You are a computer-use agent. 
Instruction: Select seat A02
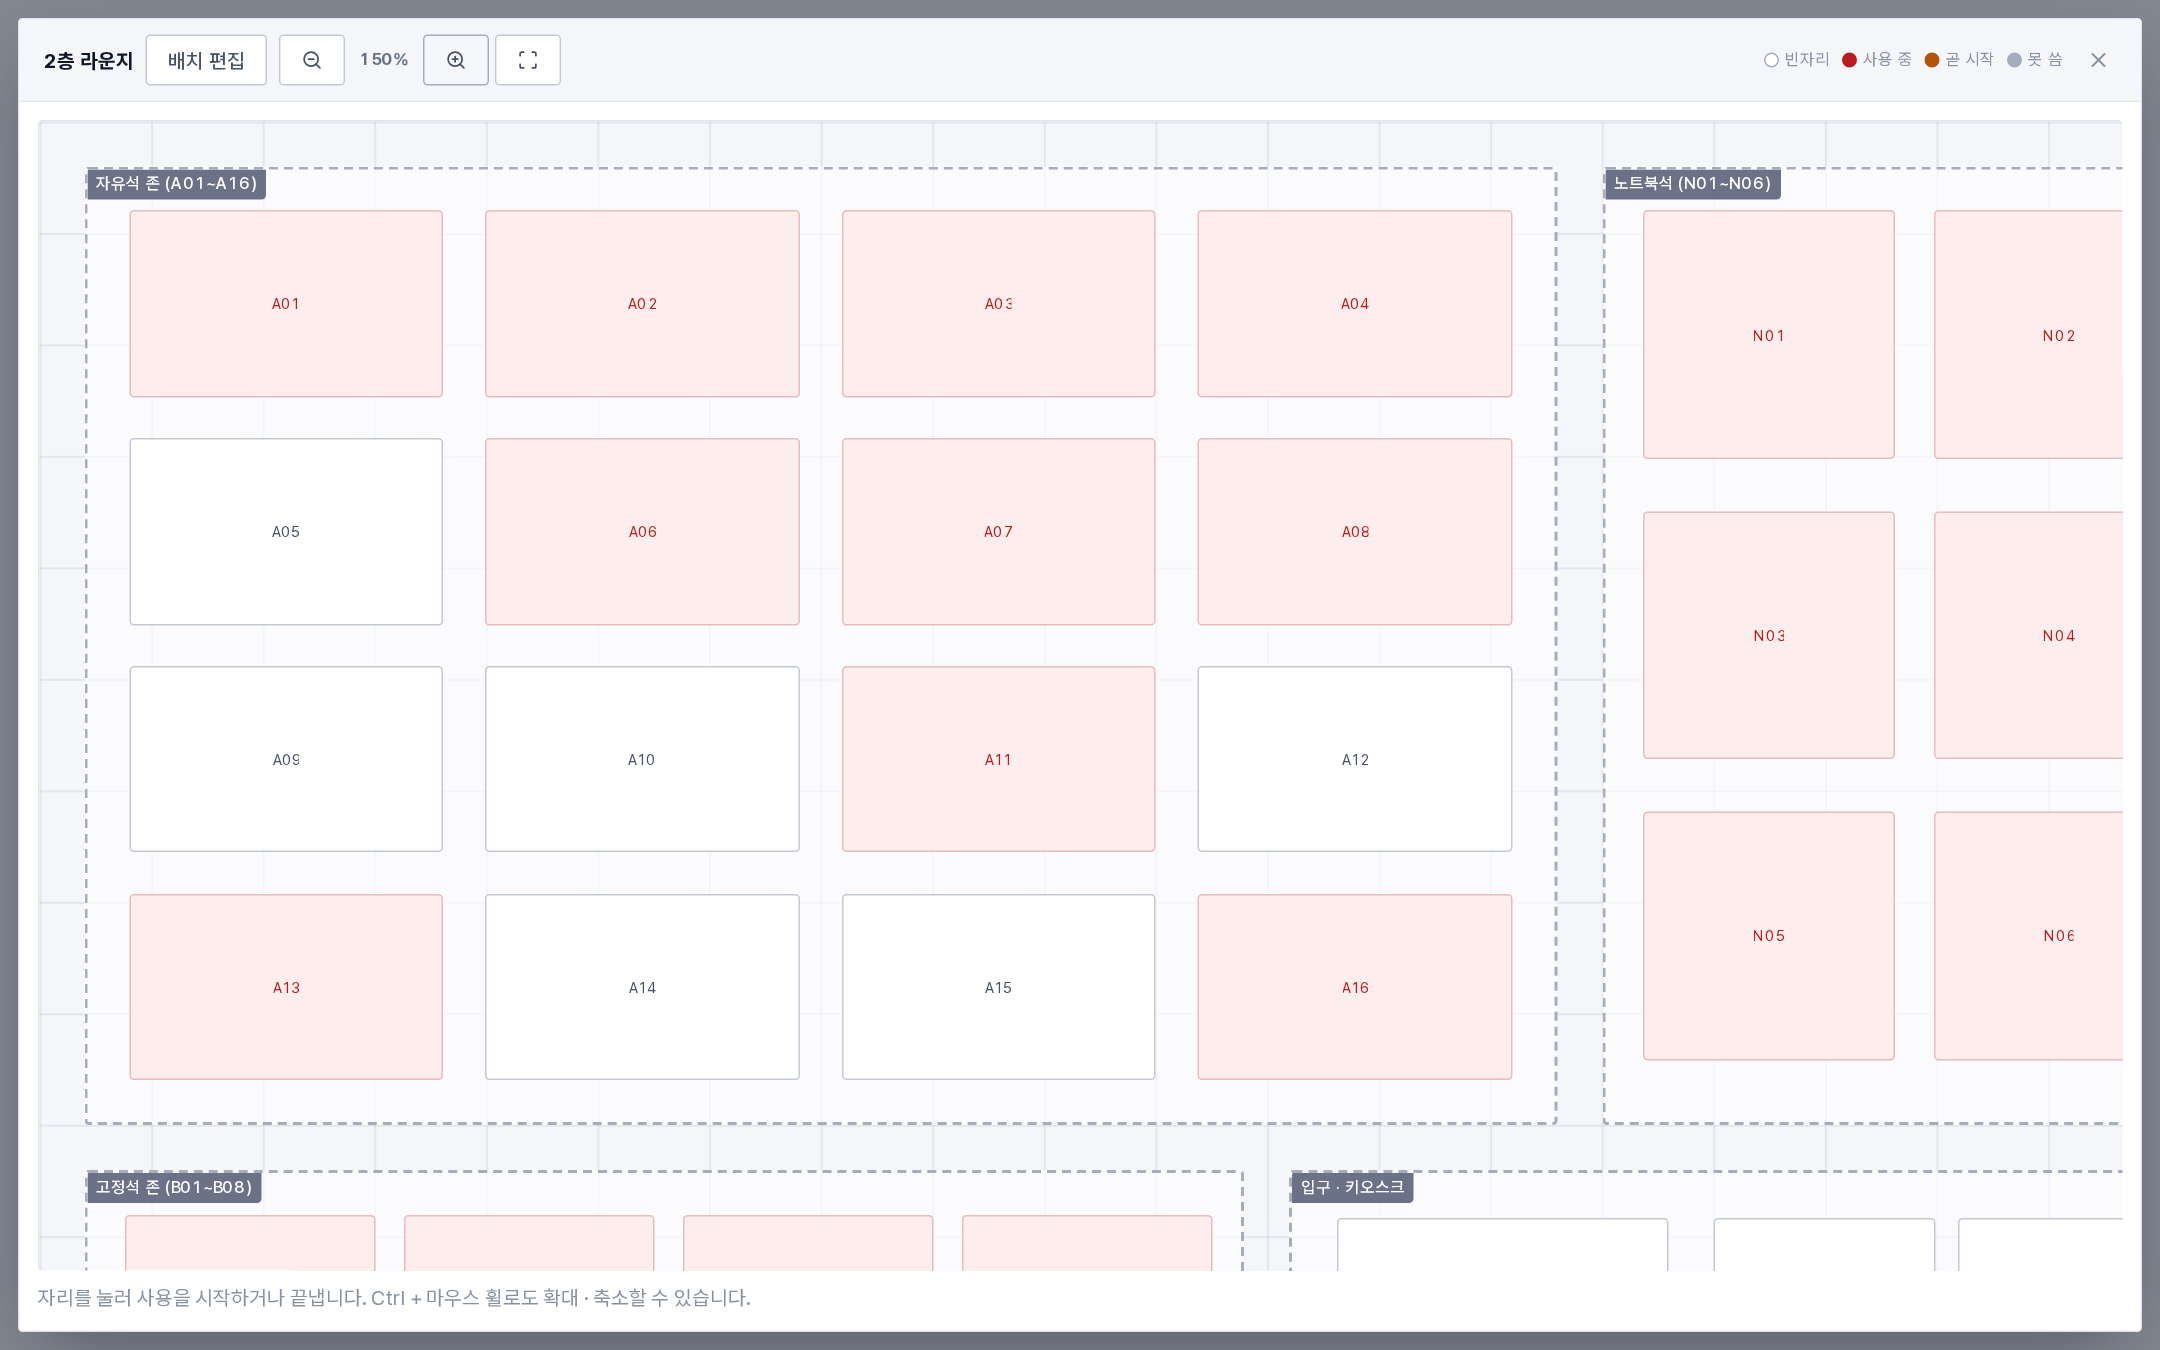[642, 304]
